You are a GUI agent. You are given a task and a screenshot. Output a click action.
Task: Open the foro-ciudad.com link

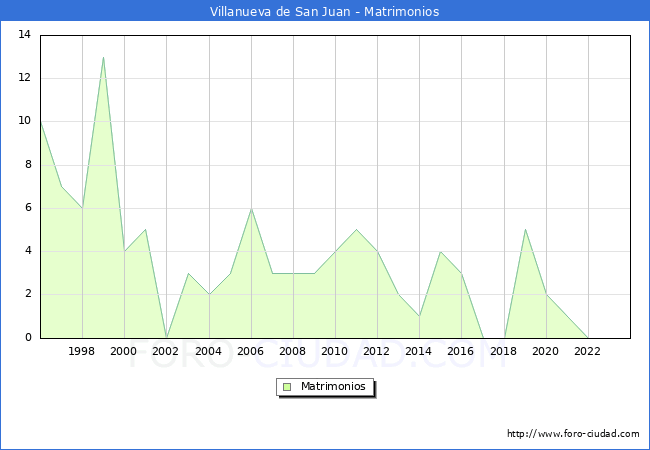coord(573,434)
